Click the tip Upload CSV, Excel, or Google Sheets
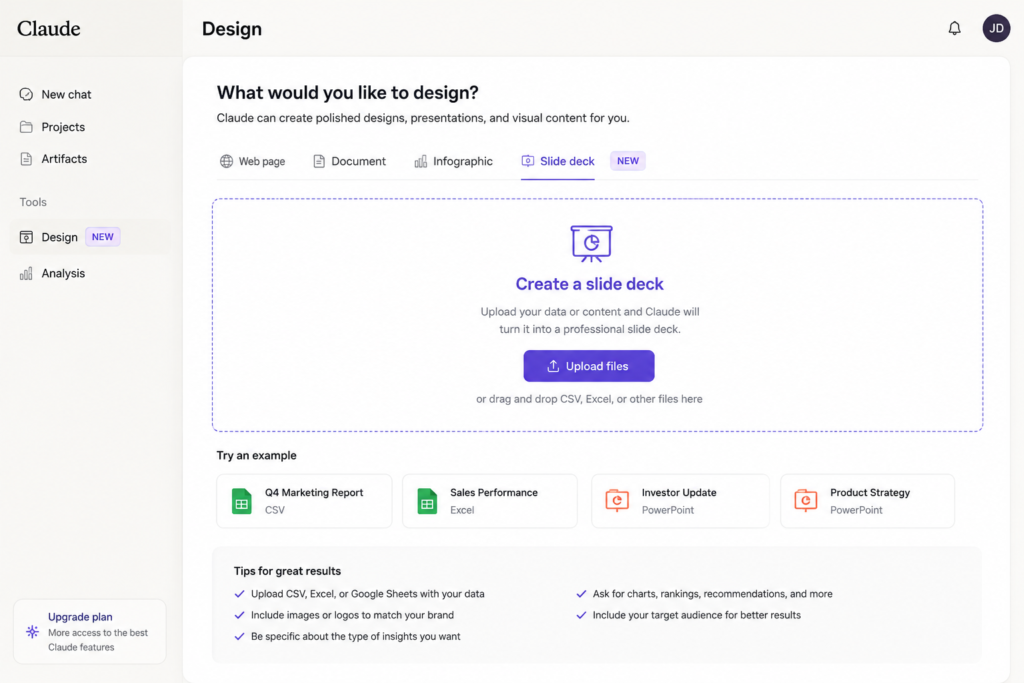The height and width of the screenshot is (683, 1024). [368, 594]
